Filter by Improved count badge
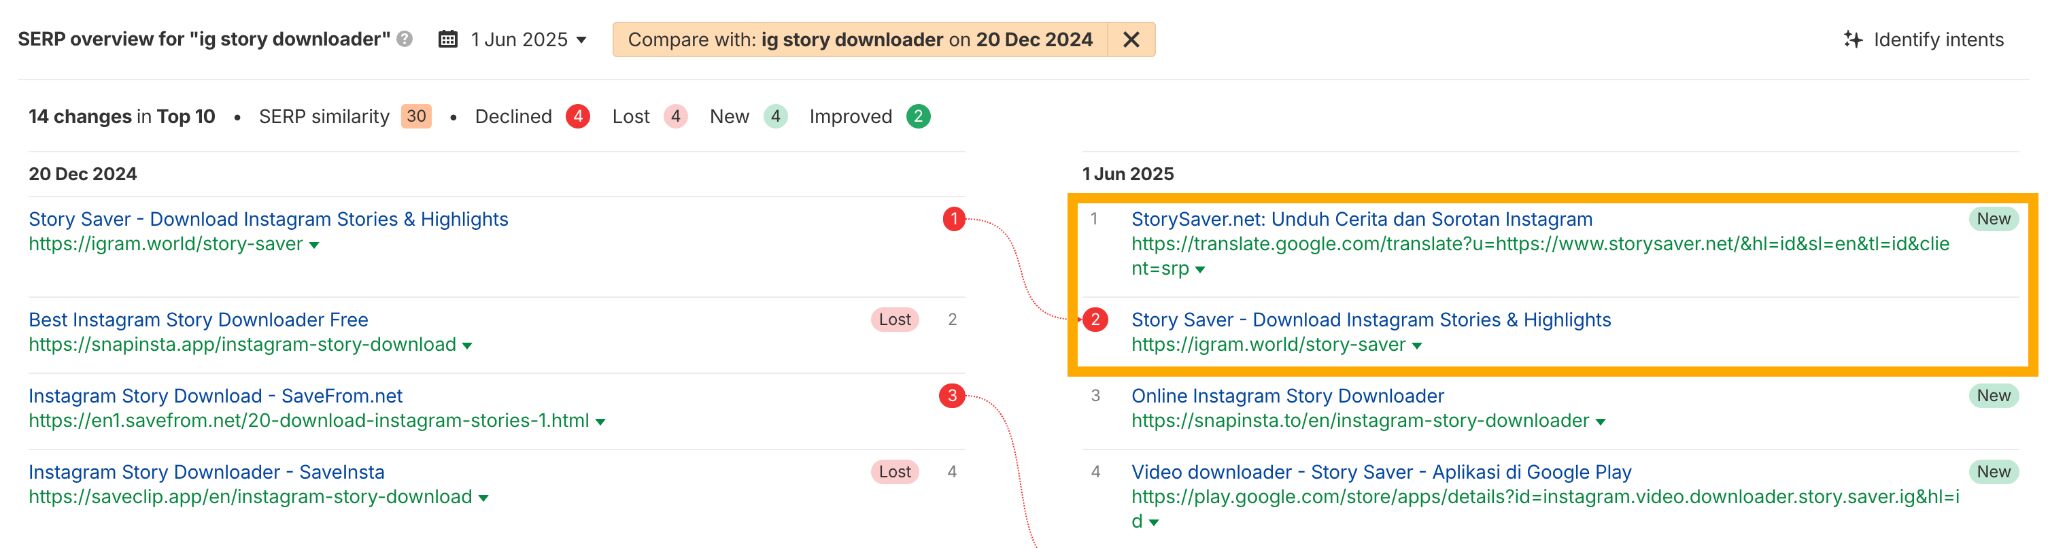The width and height of the screenshot is (2048, 549). click(918, 116)
